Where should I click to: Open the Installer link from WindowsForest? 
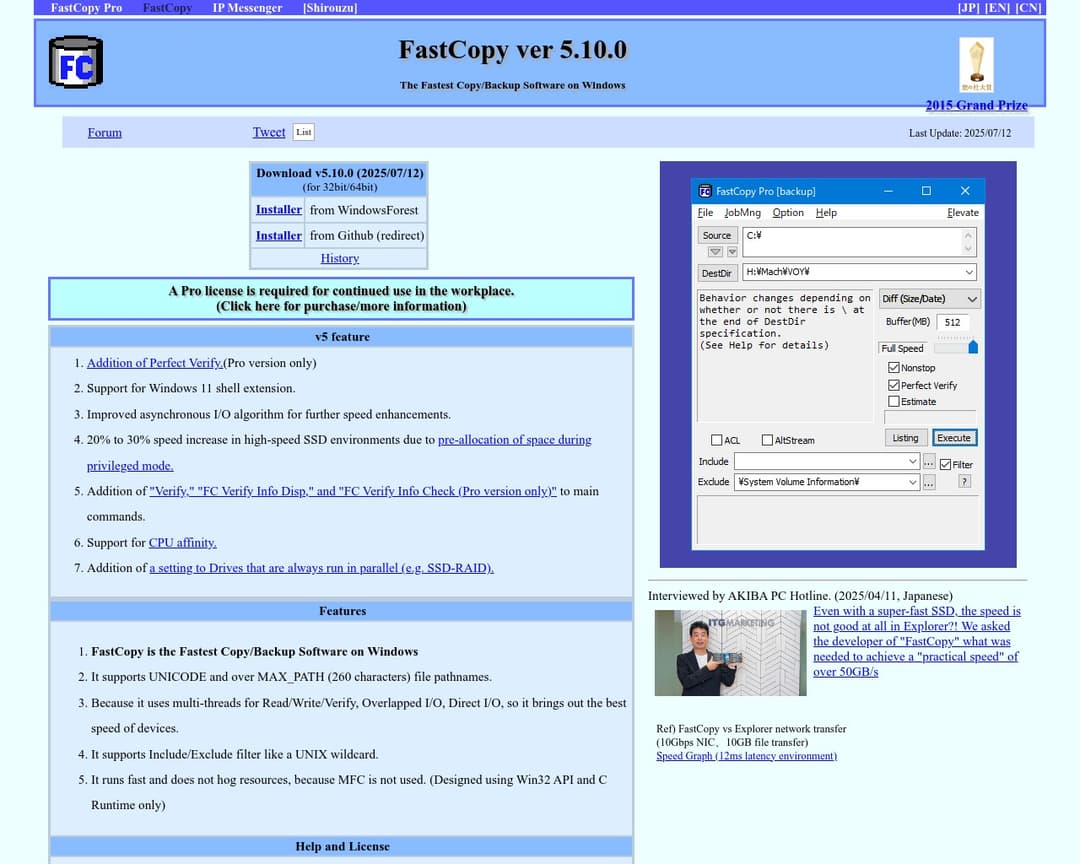[278, 209]
